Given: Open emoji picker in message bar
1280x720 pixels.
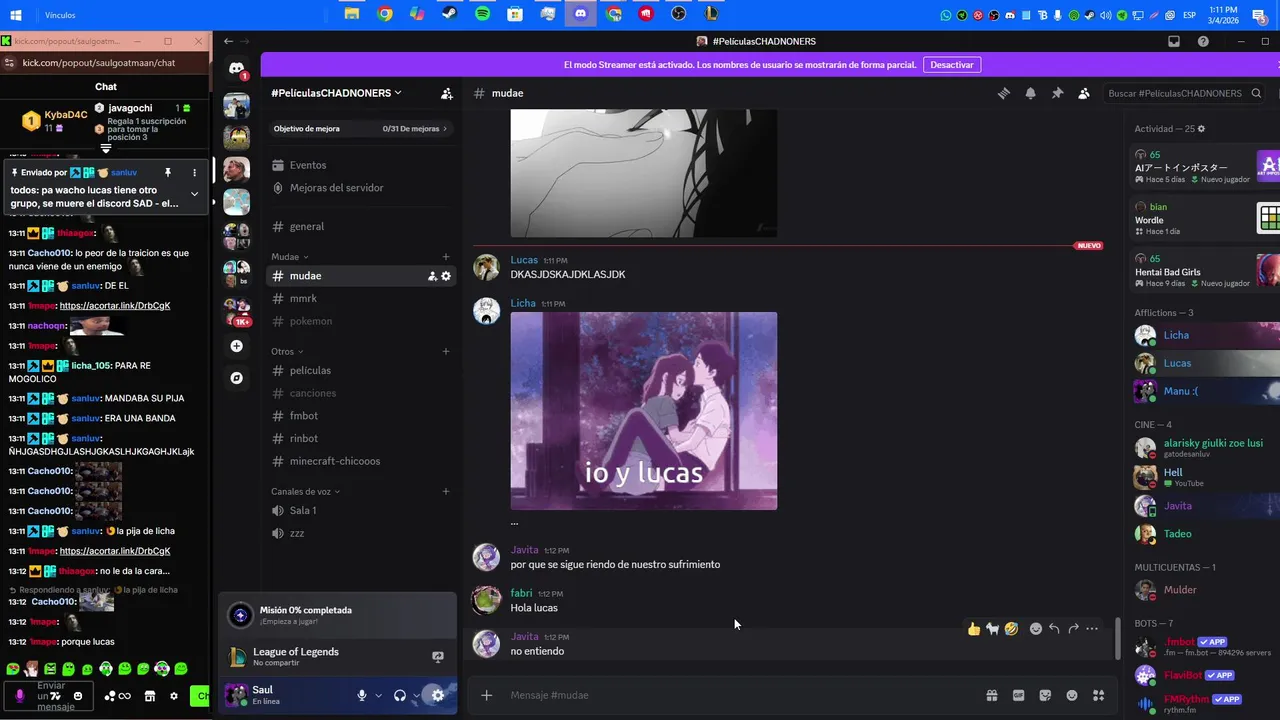Looking at the screenshot, I should point(1072,695).
